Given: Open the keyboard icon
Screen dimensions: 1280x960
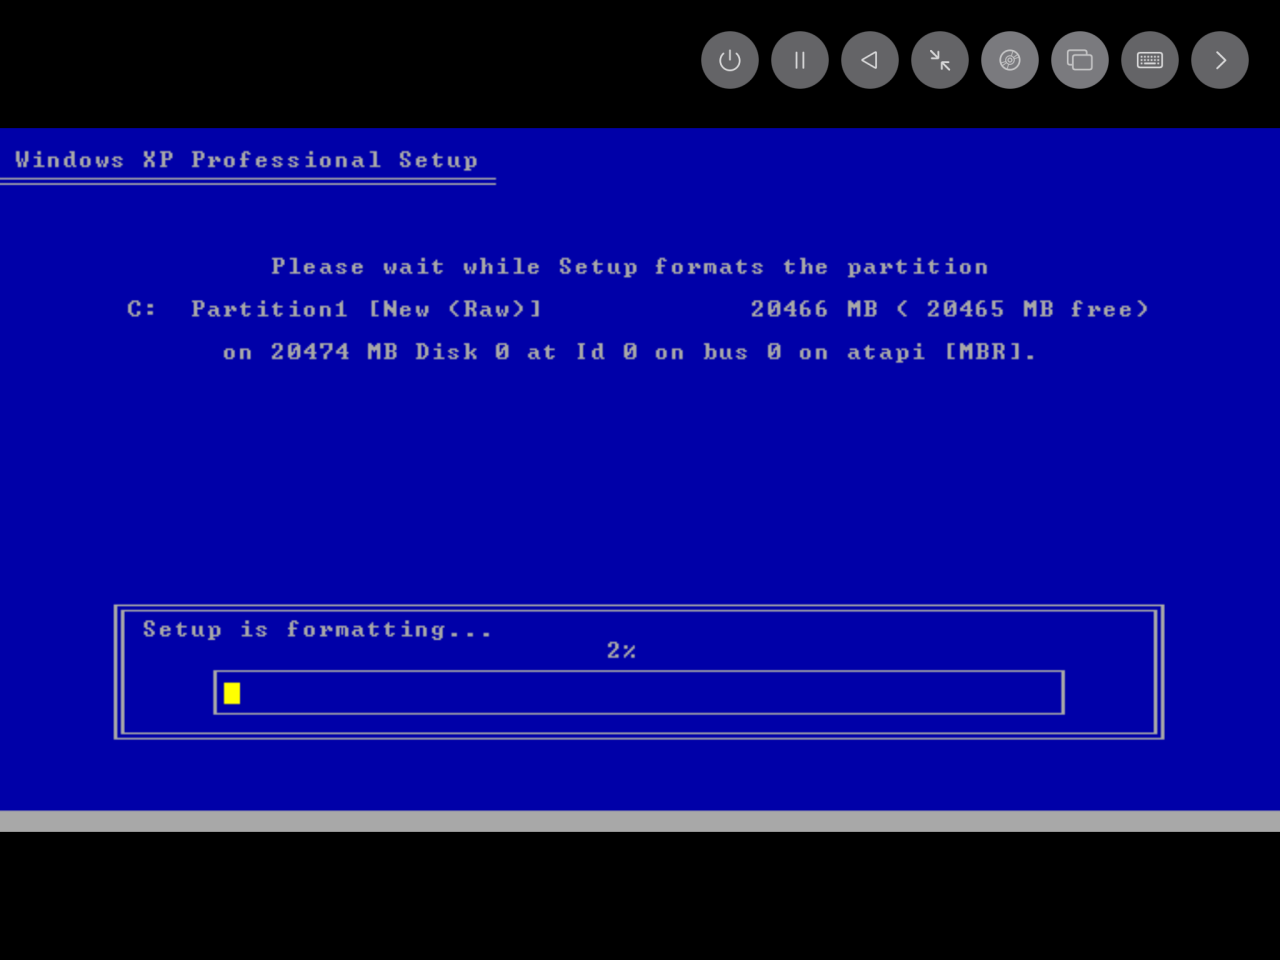Looking at the screenshot, I should click(x=1150, y=60).
